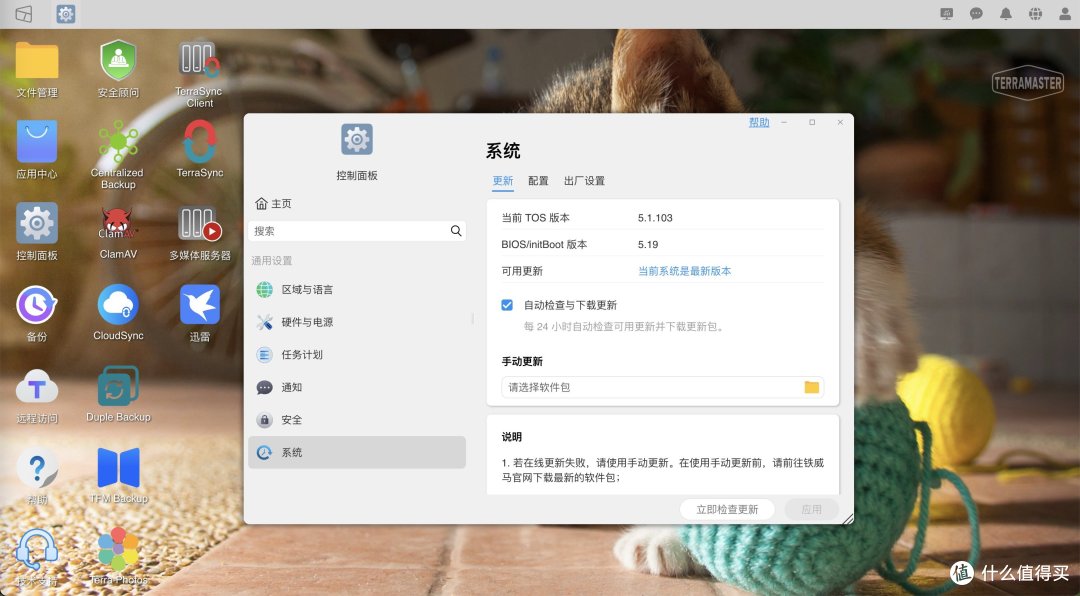Click the 当前系统是最新版本 link

click(x=685, y=271)
